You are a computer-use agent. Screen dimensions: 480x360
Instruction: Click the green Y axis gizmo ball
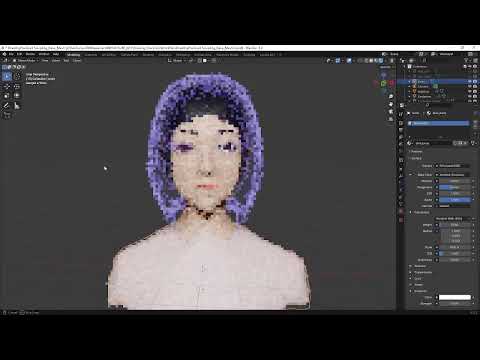383,83
